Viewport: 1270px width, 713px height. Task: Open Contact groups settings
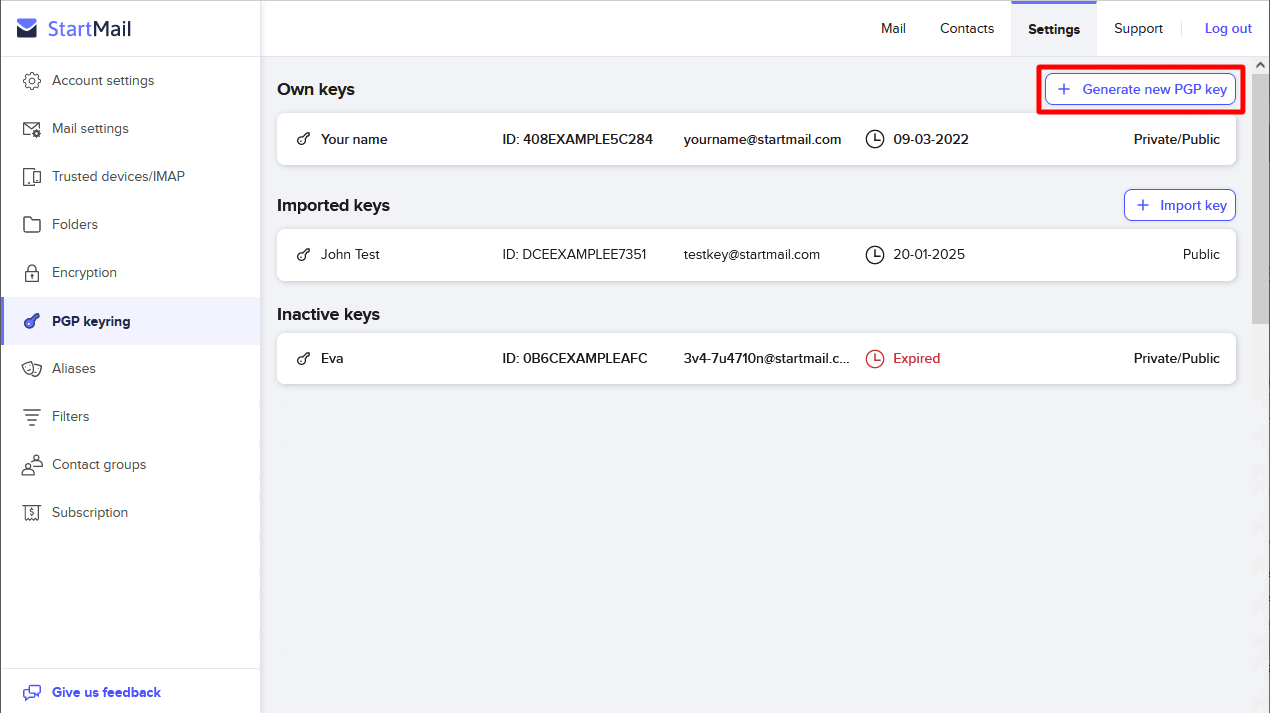[x=130, y=465]
